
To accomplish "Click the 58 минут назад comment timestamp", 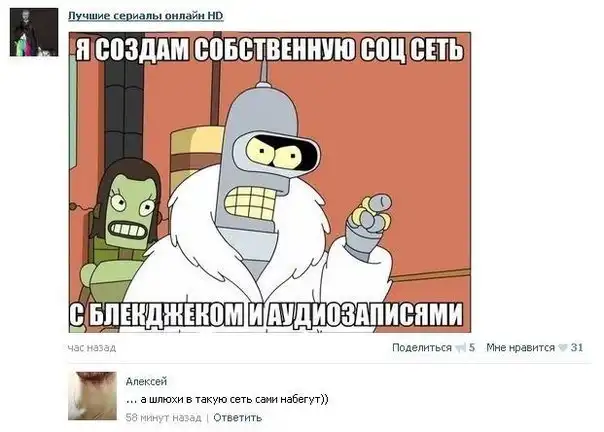I will pos(163,418).
